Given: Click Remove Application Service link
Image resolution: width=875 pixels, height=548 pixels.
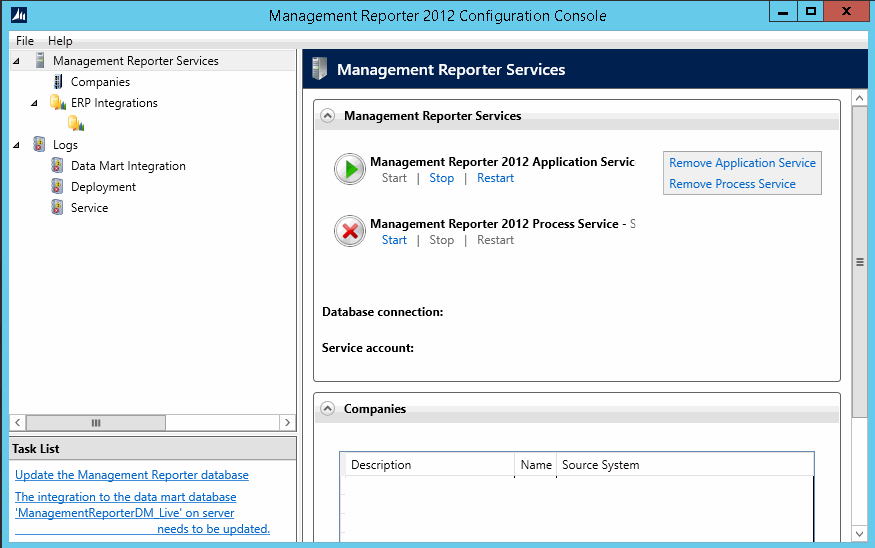Looking at the screenshot, I should pyautogui.click(x=742, y=163).
